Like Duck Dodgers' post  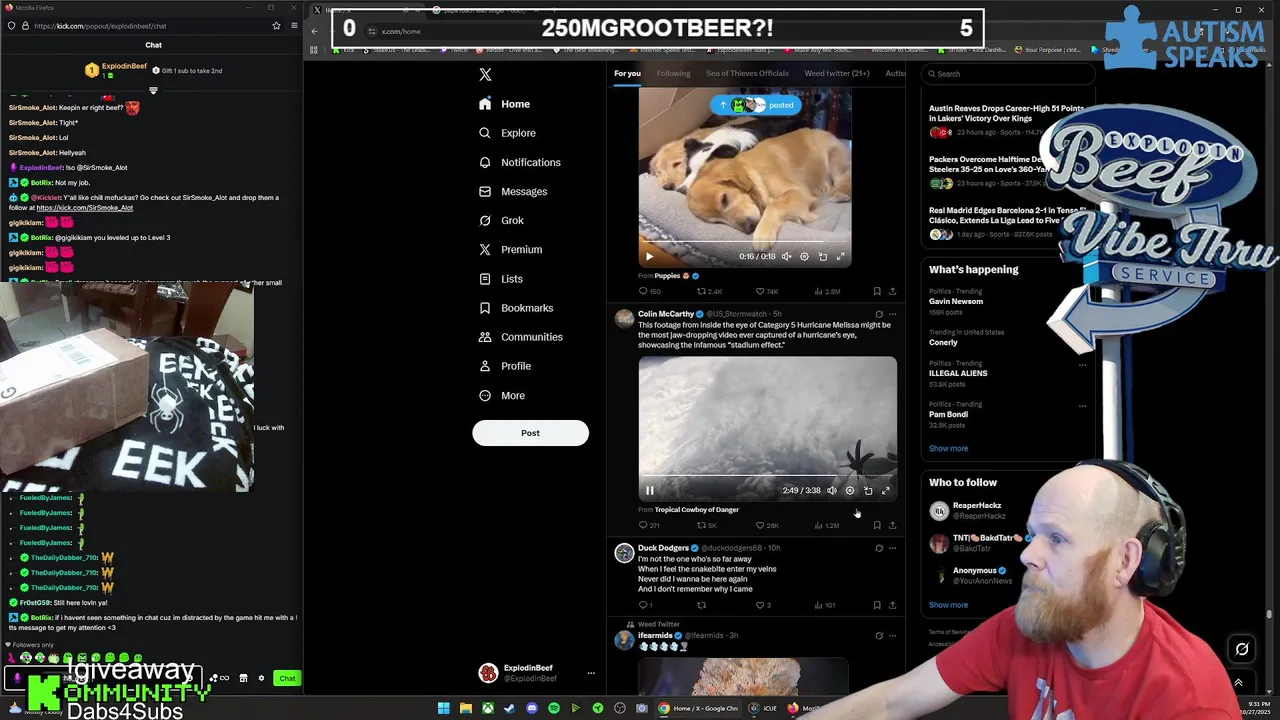point(761,605)
